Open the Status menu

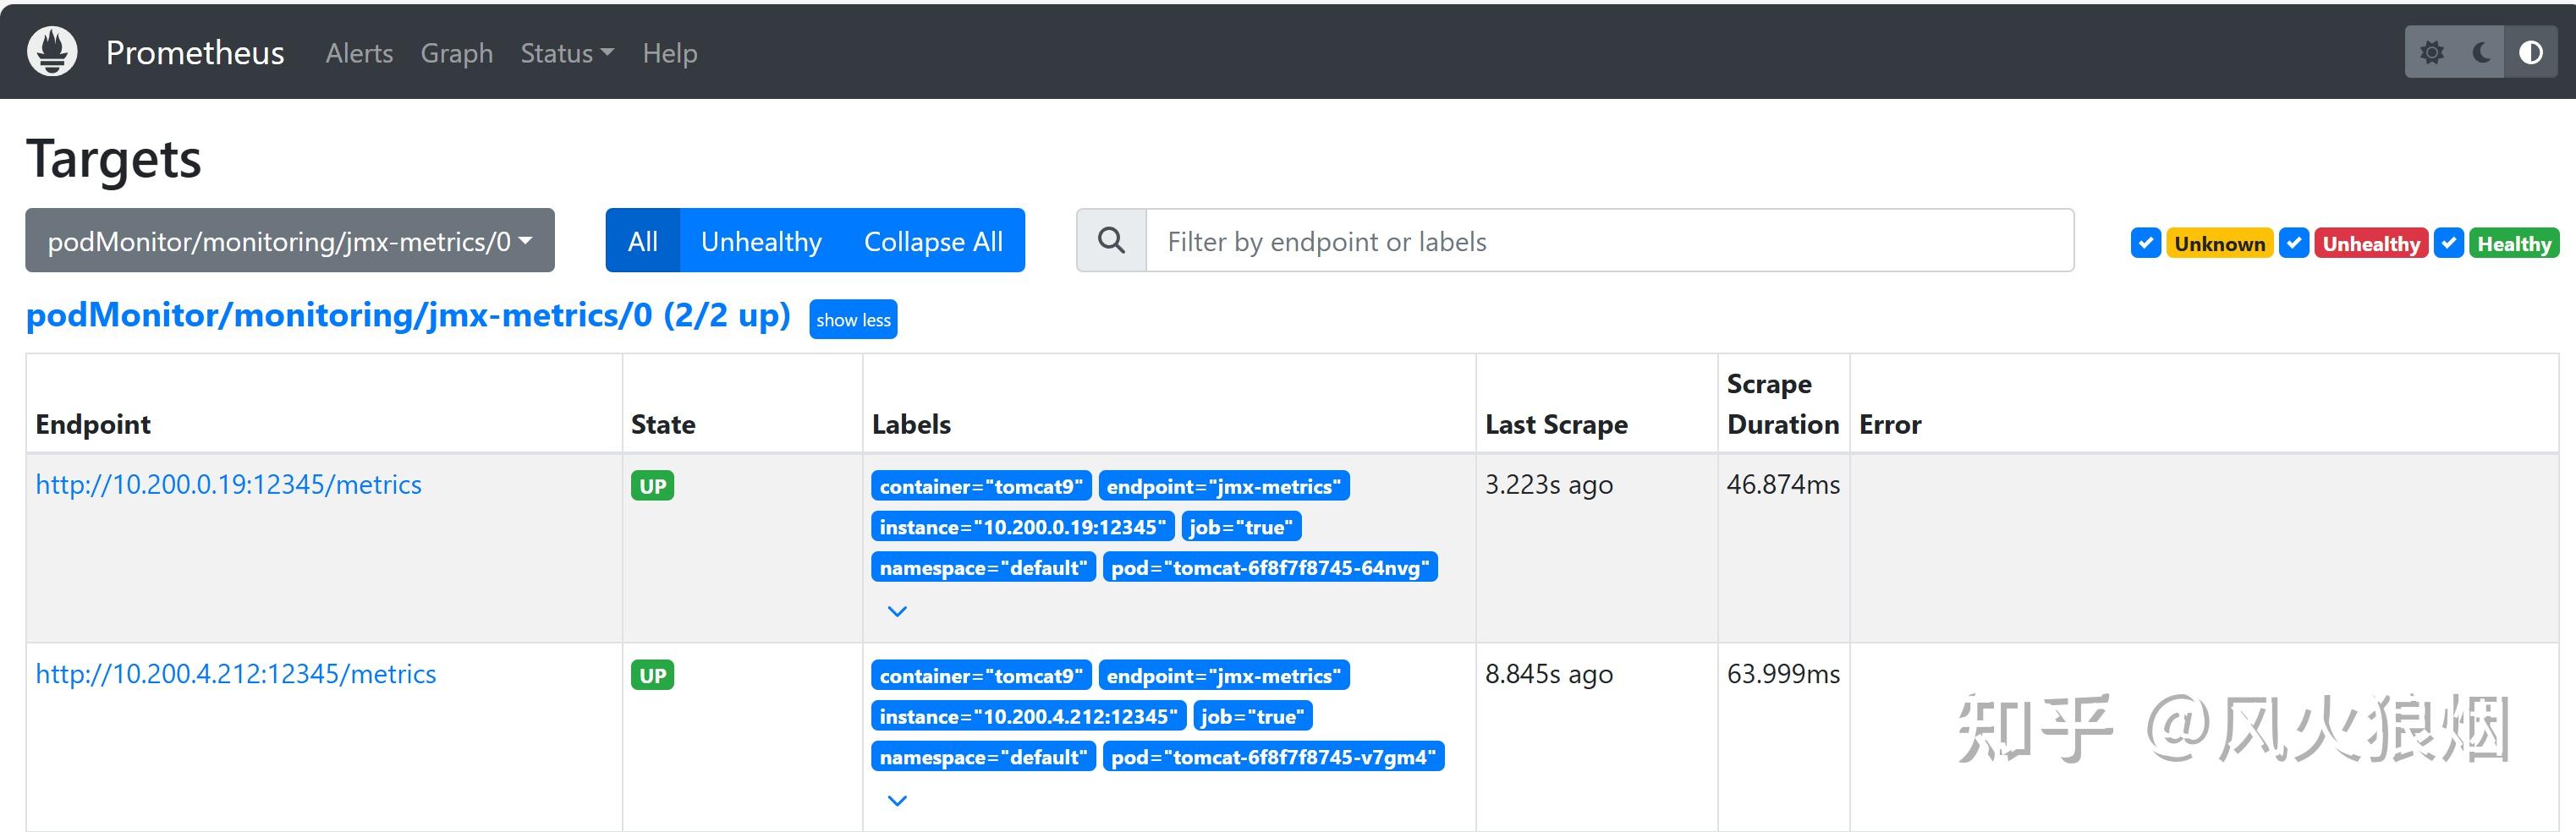click(566, 53)
